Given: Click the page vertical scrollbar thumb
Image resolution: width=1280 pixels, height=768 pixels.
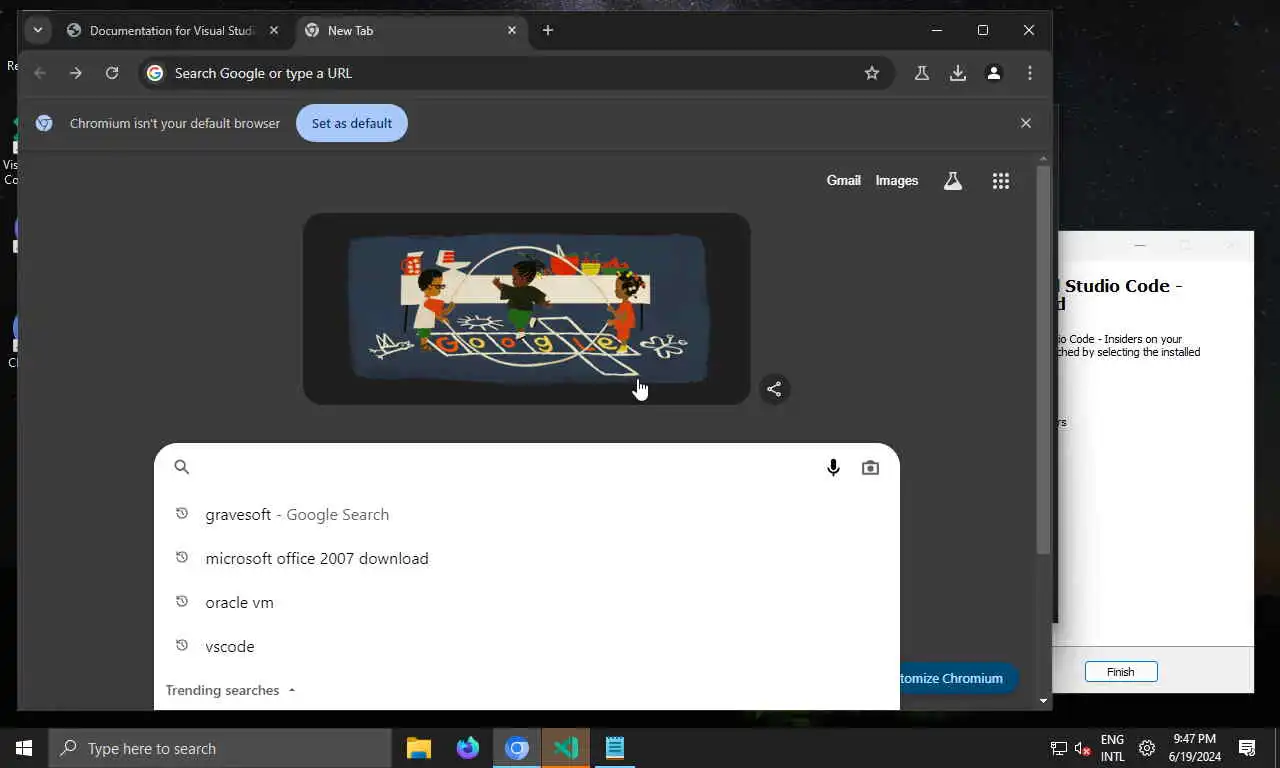Looking at the screenshot, I should (x=1043, y=360).
